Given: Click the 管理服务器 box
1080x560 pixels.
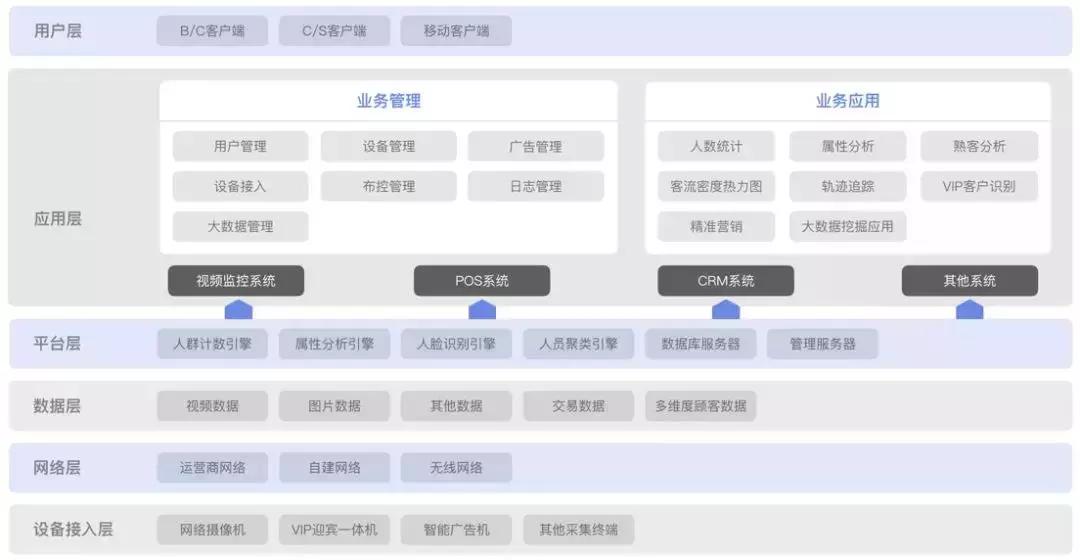Looking at the screenshot, I should 822,344.
